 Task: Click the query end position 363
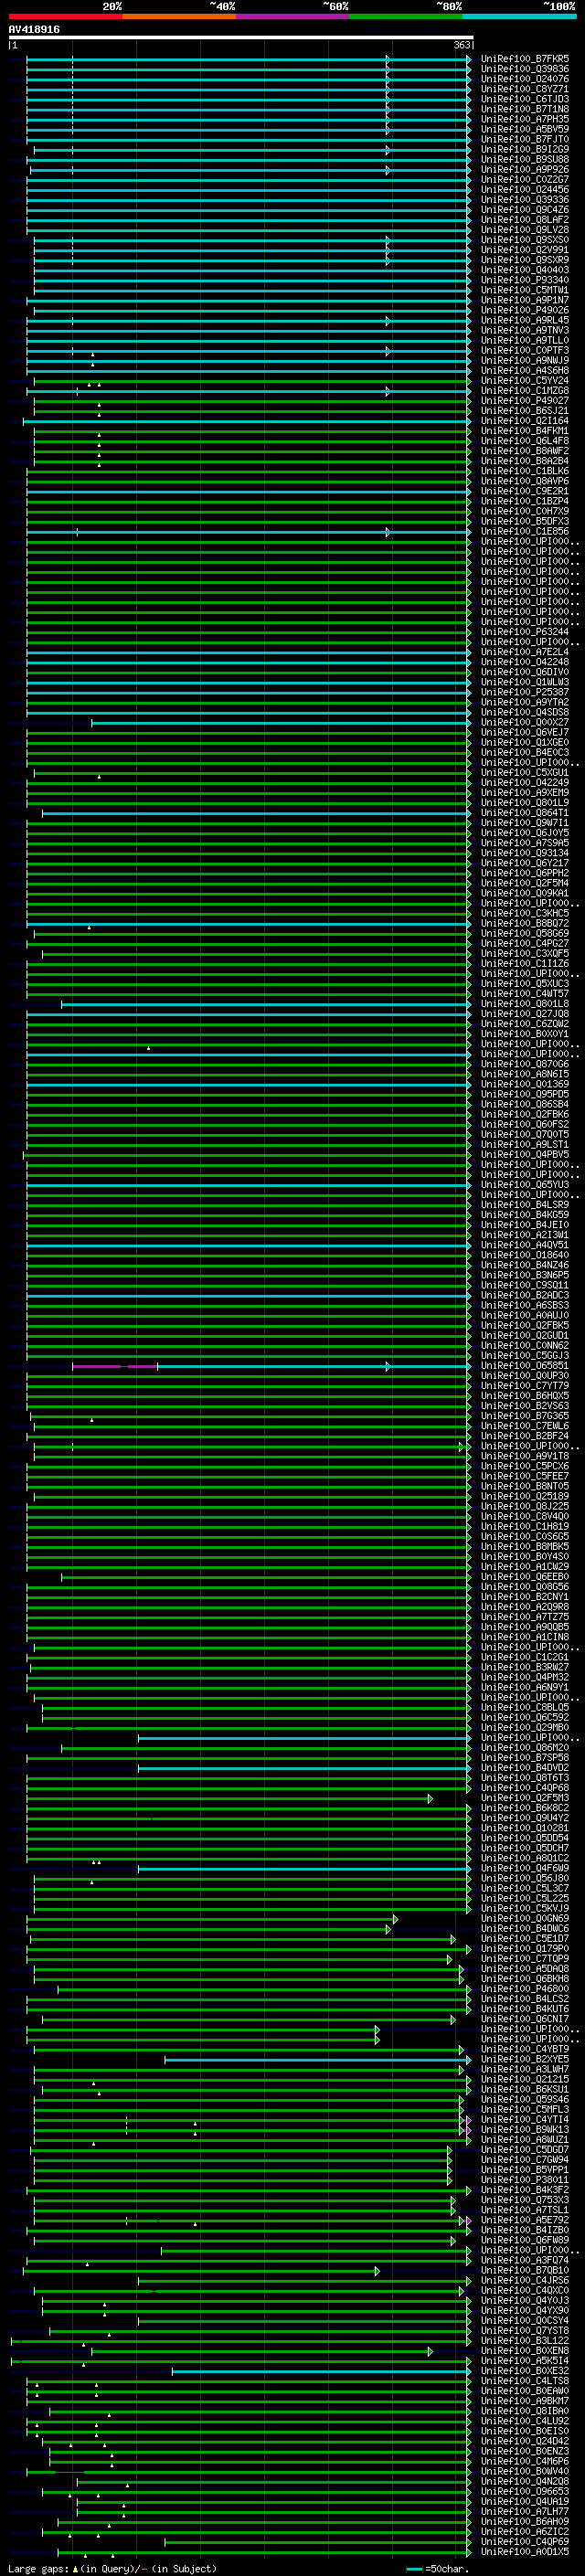click(462, 46)
